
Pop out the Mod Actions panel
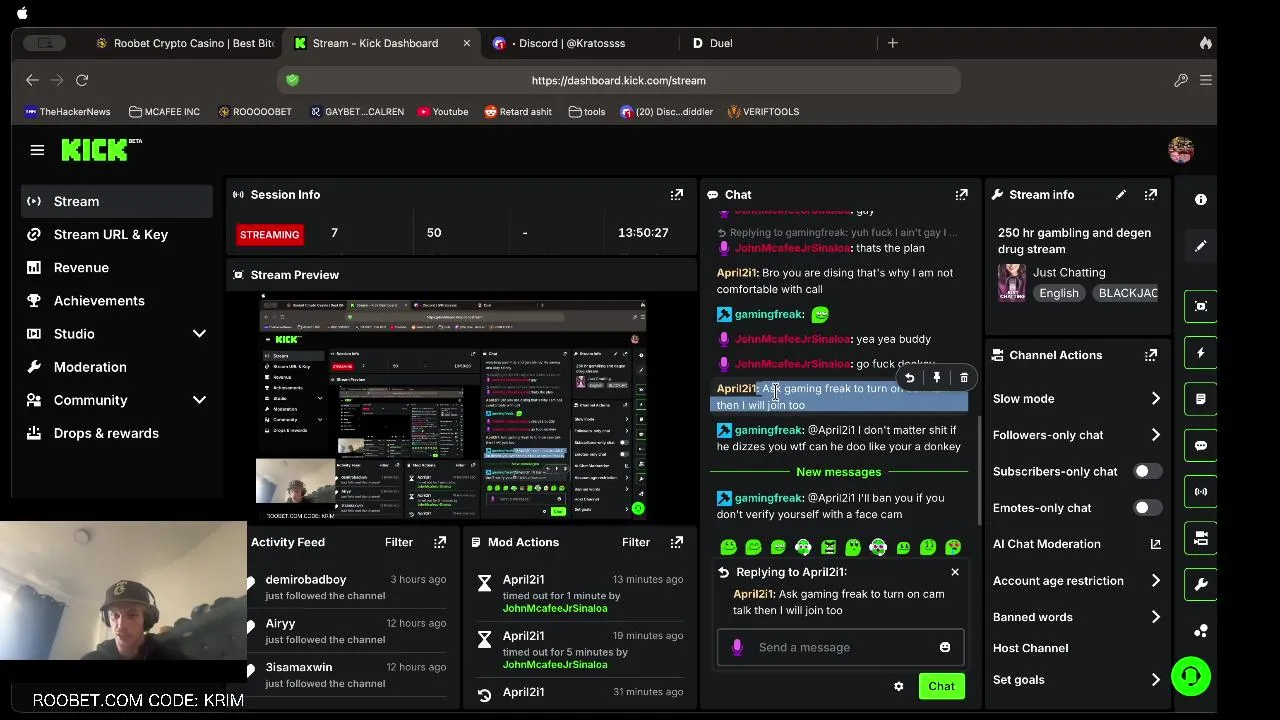(x=677, y=542)
